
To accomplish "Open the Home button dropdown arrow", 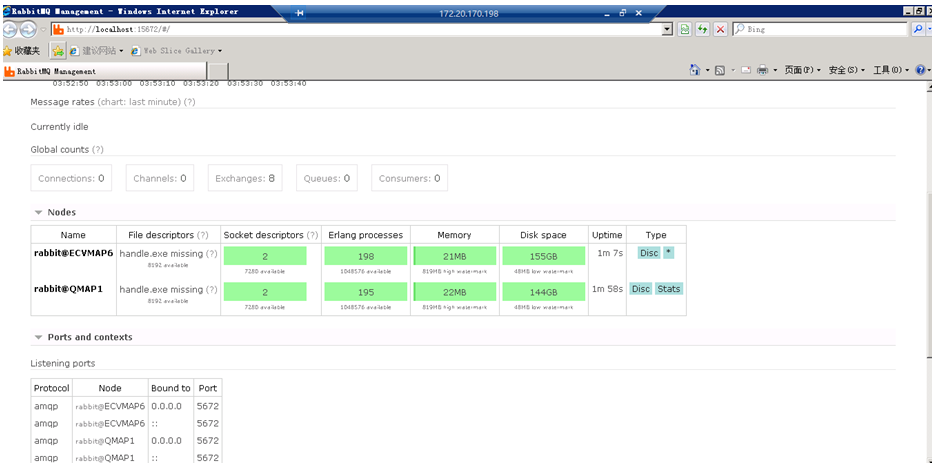I will point(707,70).
